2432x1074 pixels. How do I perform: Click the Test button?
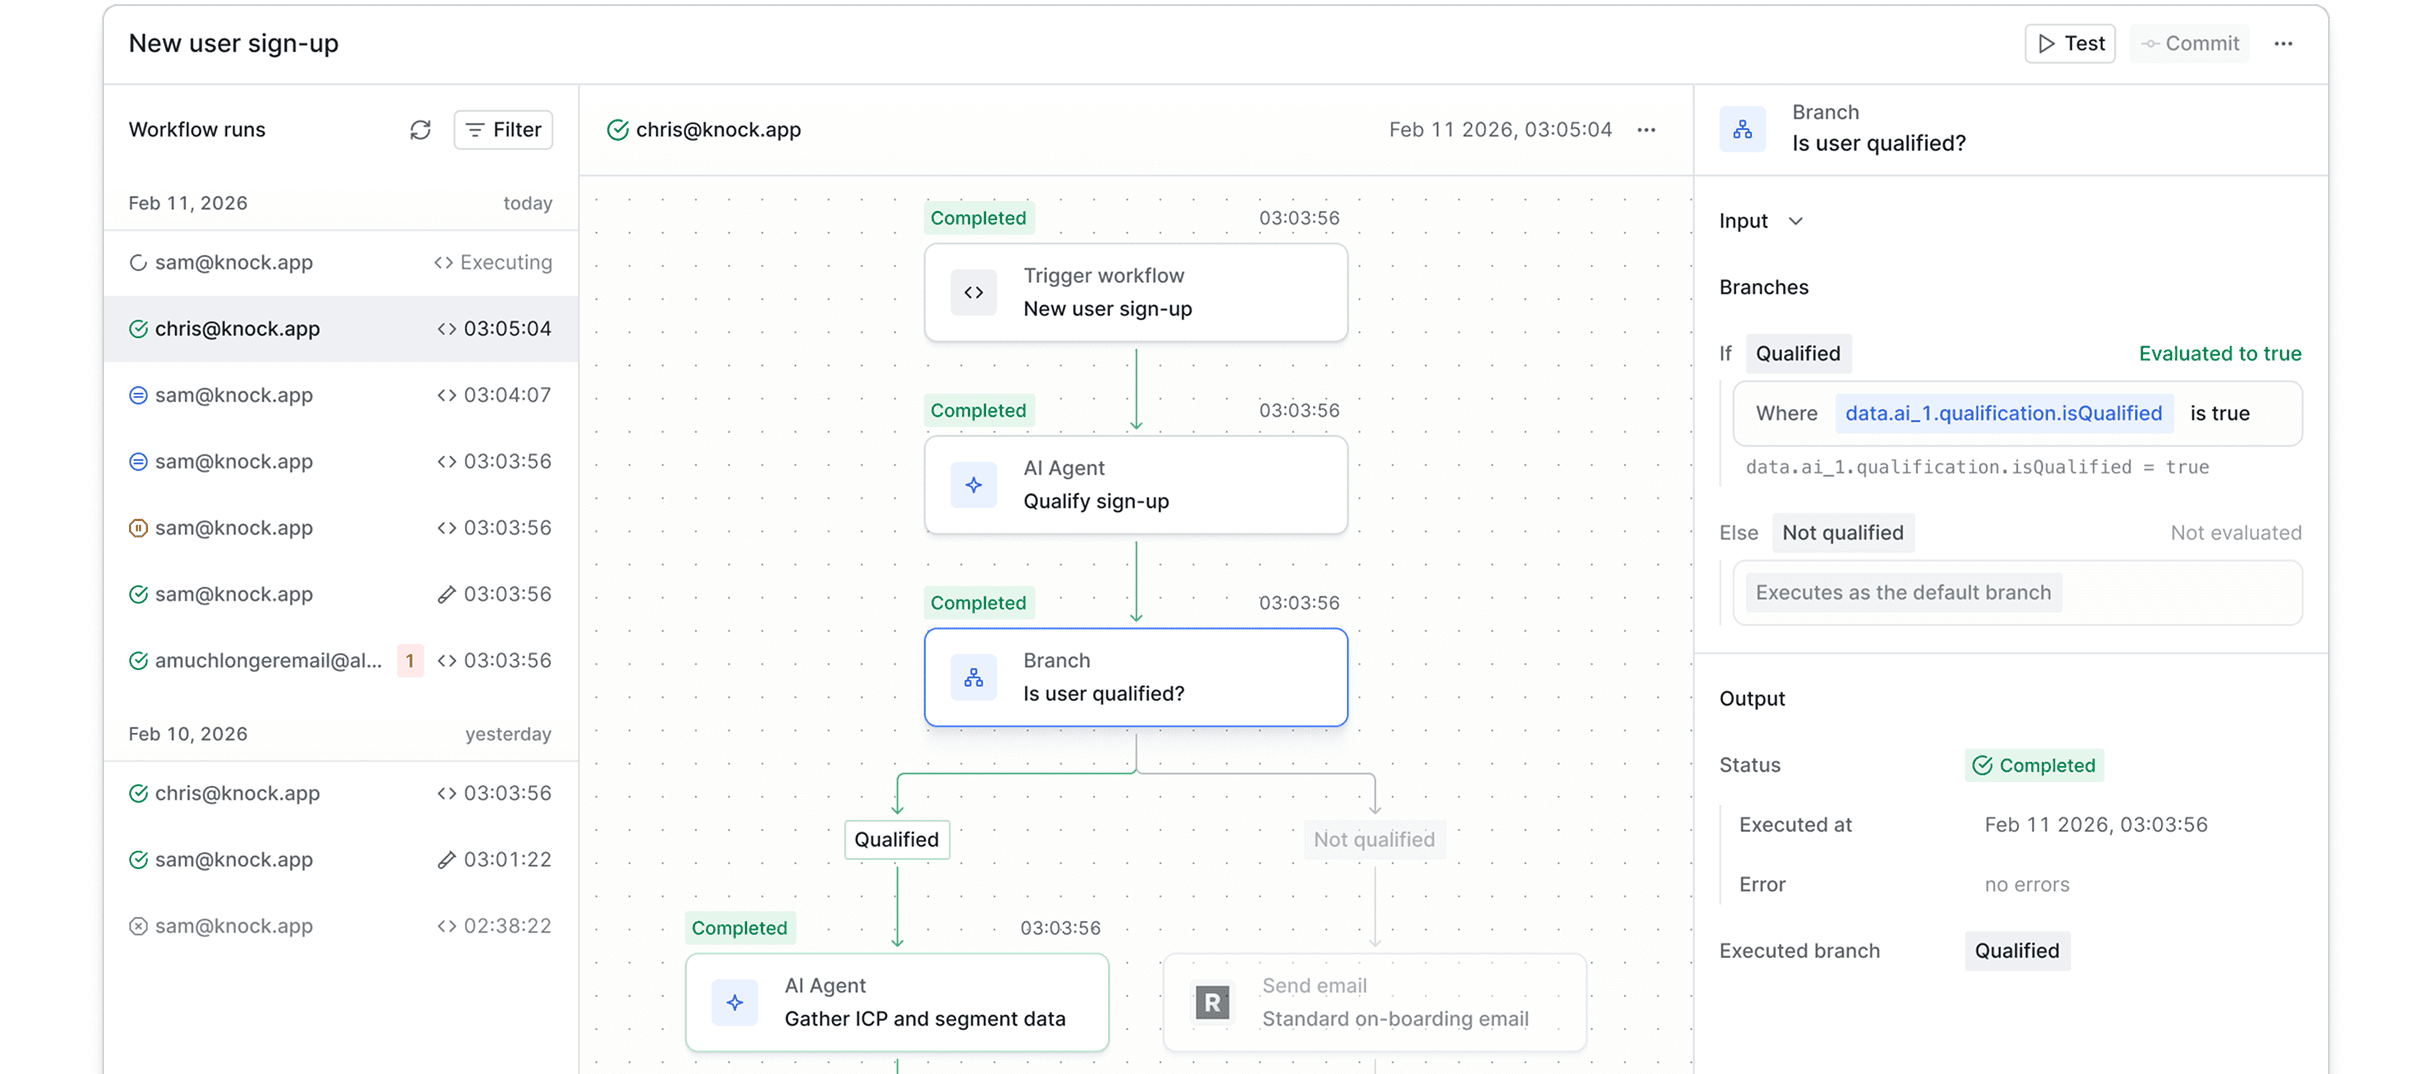(2069, 44)
